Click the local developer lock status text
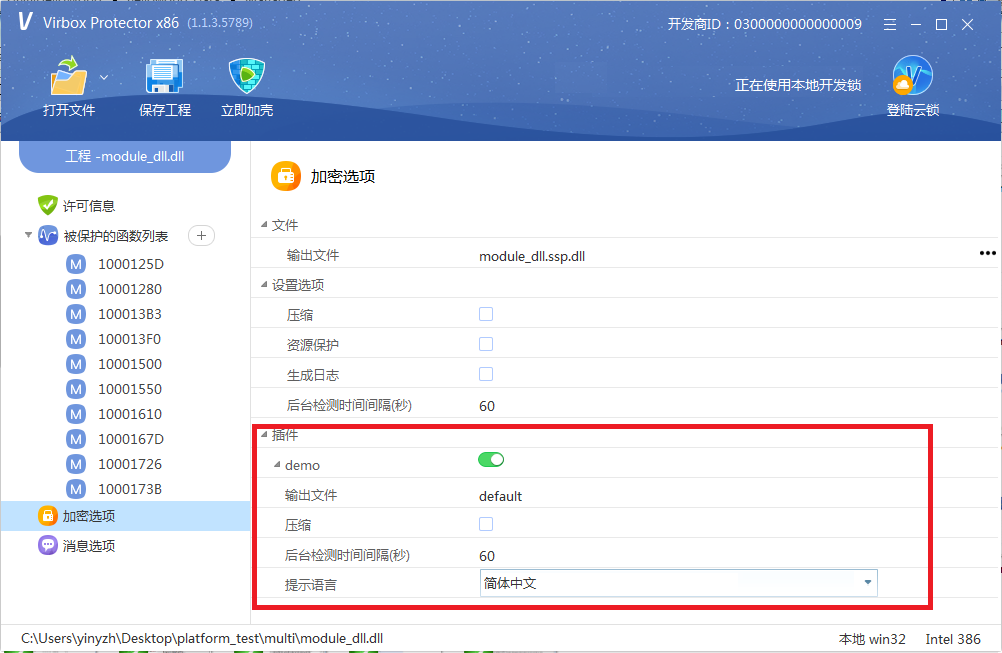The width and height of the screenshot is (1002, 653). (x=798, y=85)
